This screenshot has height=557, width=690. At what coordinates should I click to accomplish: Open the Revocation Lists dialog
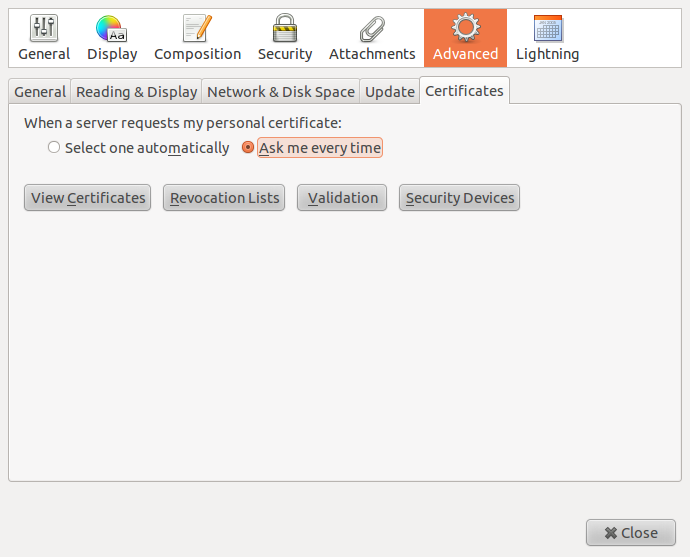pyautogui.click(x=224, y=198)
